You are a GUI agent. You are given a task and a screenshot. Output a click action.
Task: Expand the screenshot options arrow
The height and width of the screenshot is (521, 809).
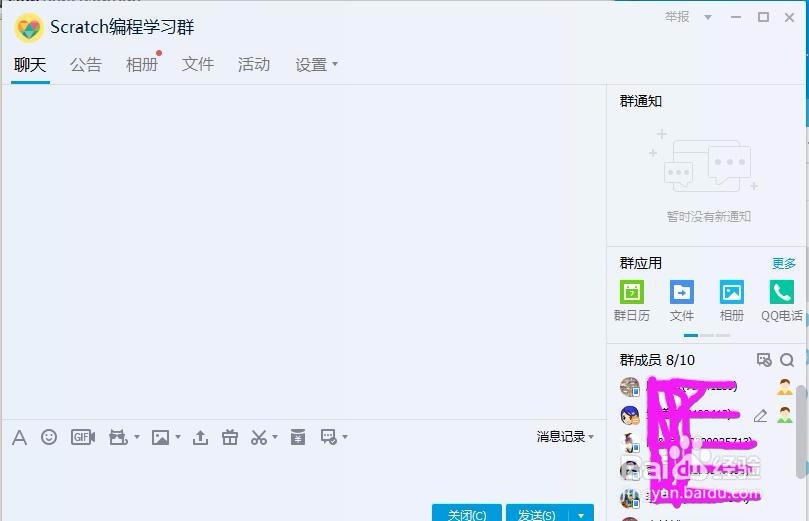click(x=275, y=437)
